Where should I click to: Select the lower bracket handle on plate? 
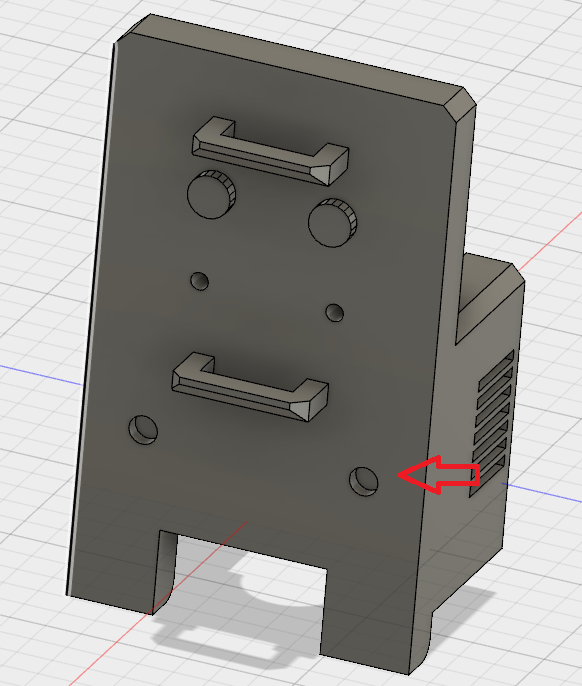[250, 387]
